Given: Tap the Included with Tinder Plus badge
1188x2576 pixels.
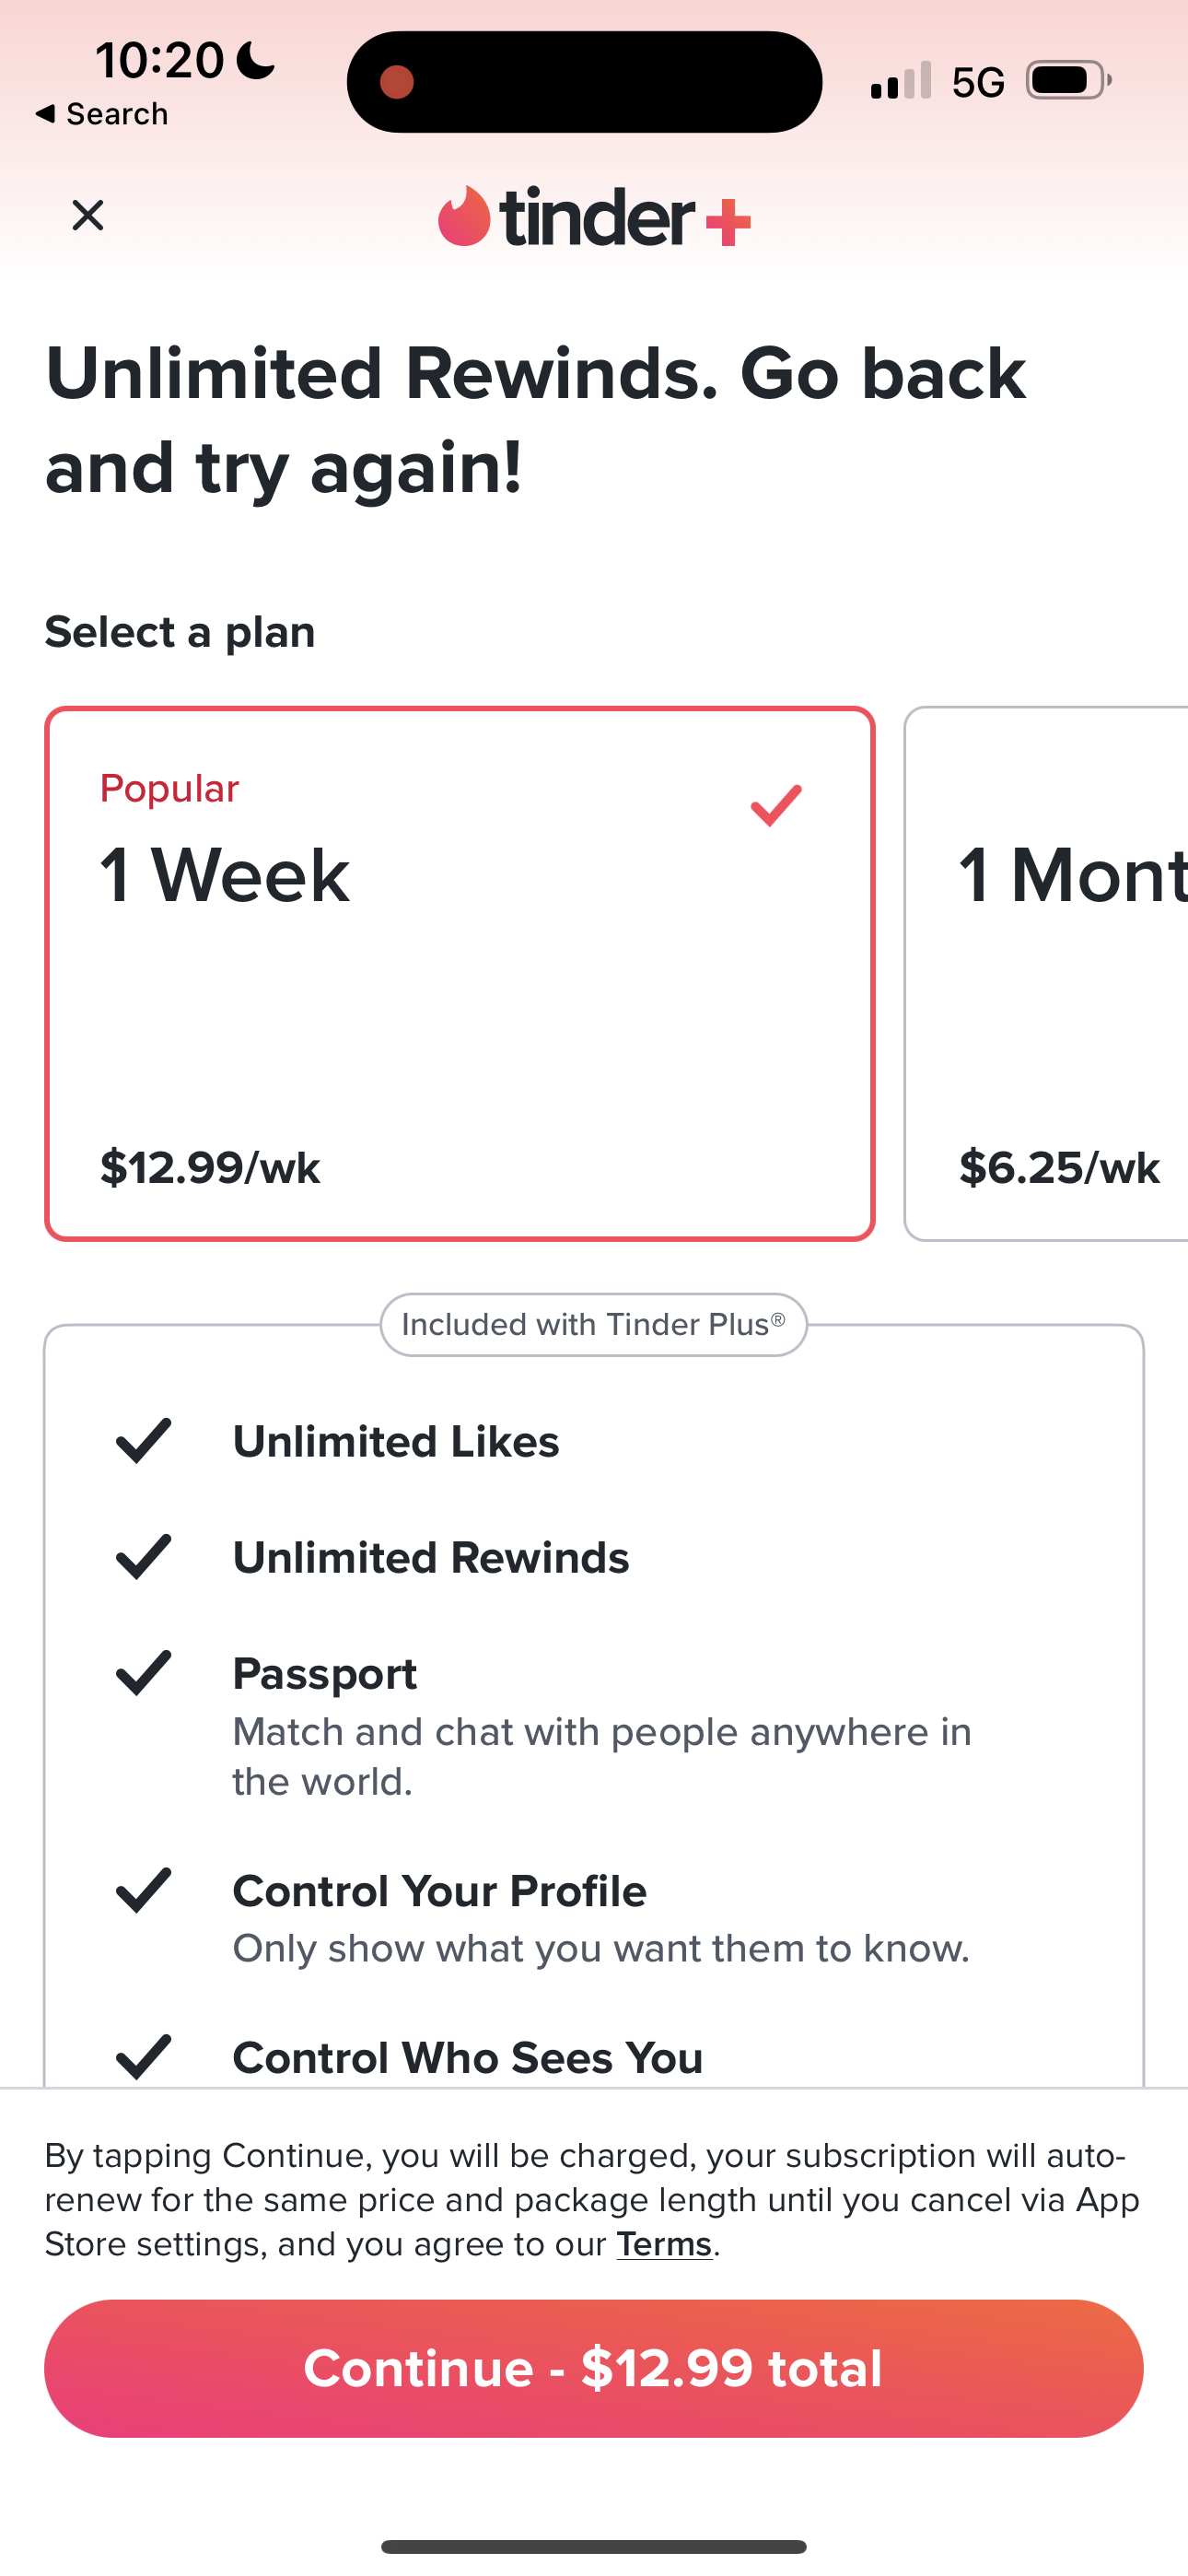Looking at the screenshot, I should tap(593, 1325).
